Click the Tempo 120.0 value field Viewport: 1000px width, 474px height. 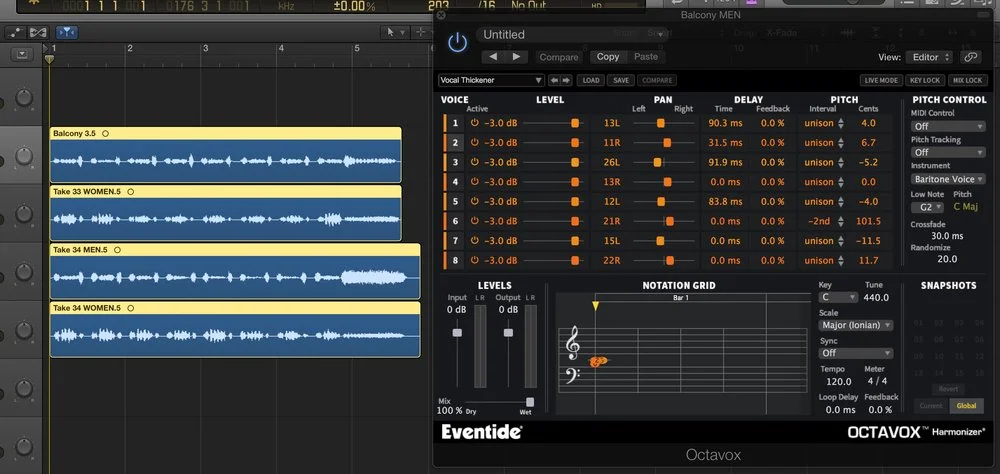(x=839, y=381)
